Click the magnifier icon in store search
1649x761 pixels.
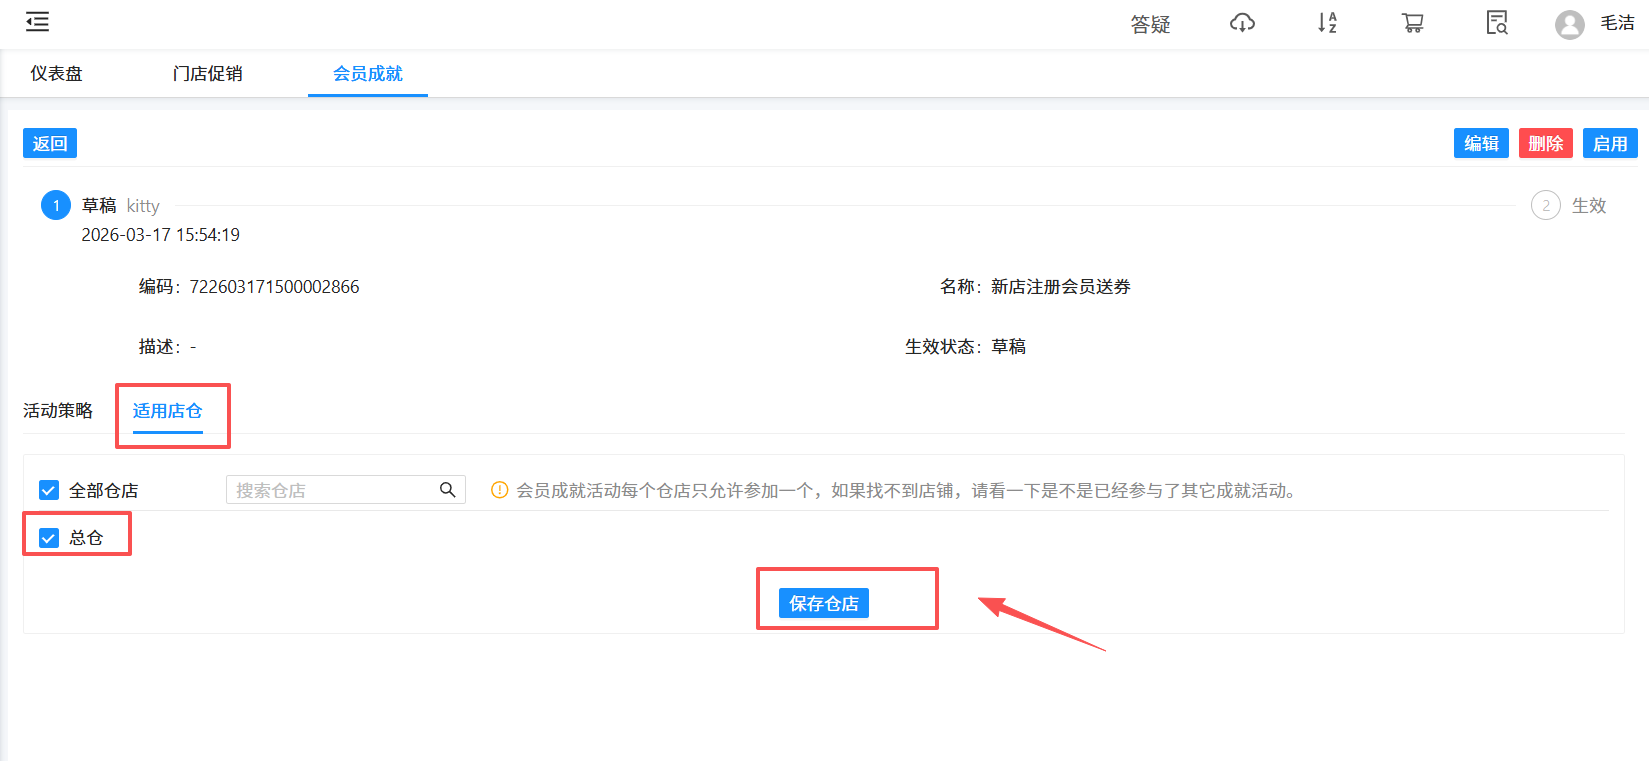tap(447, 490)
